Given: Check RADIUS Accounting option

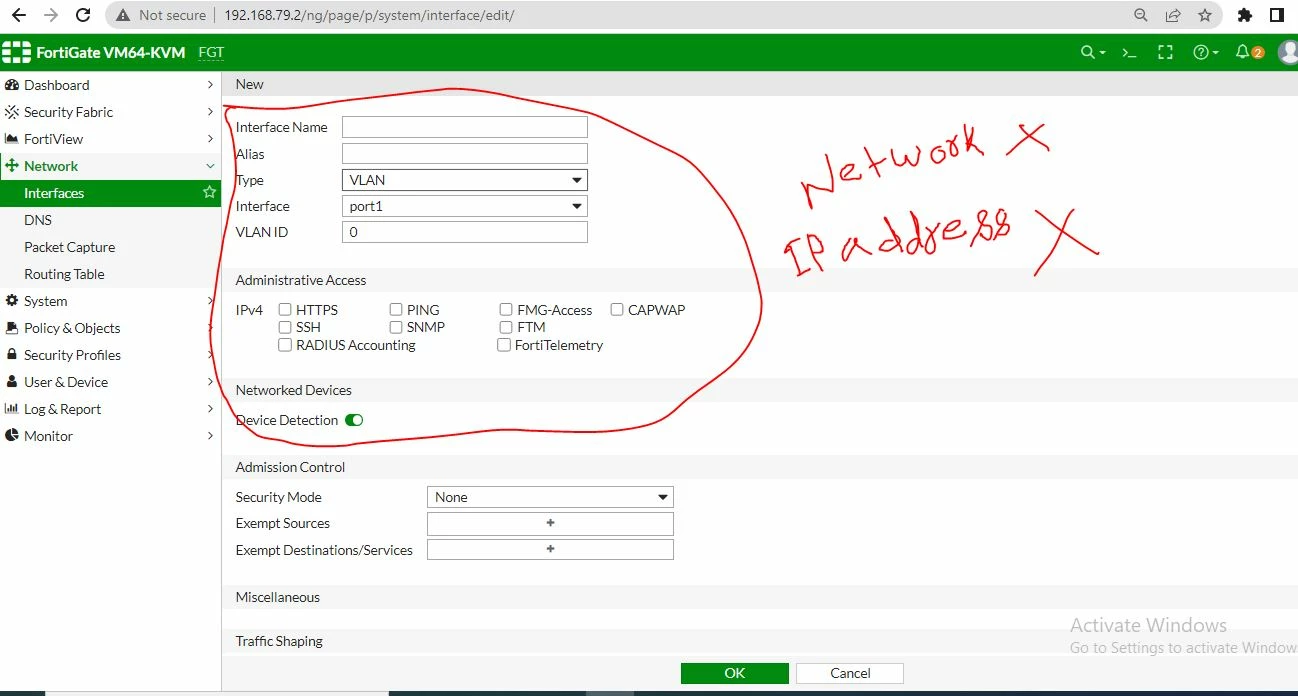Looking at the screenshot, I should click(x=285, y=345).
